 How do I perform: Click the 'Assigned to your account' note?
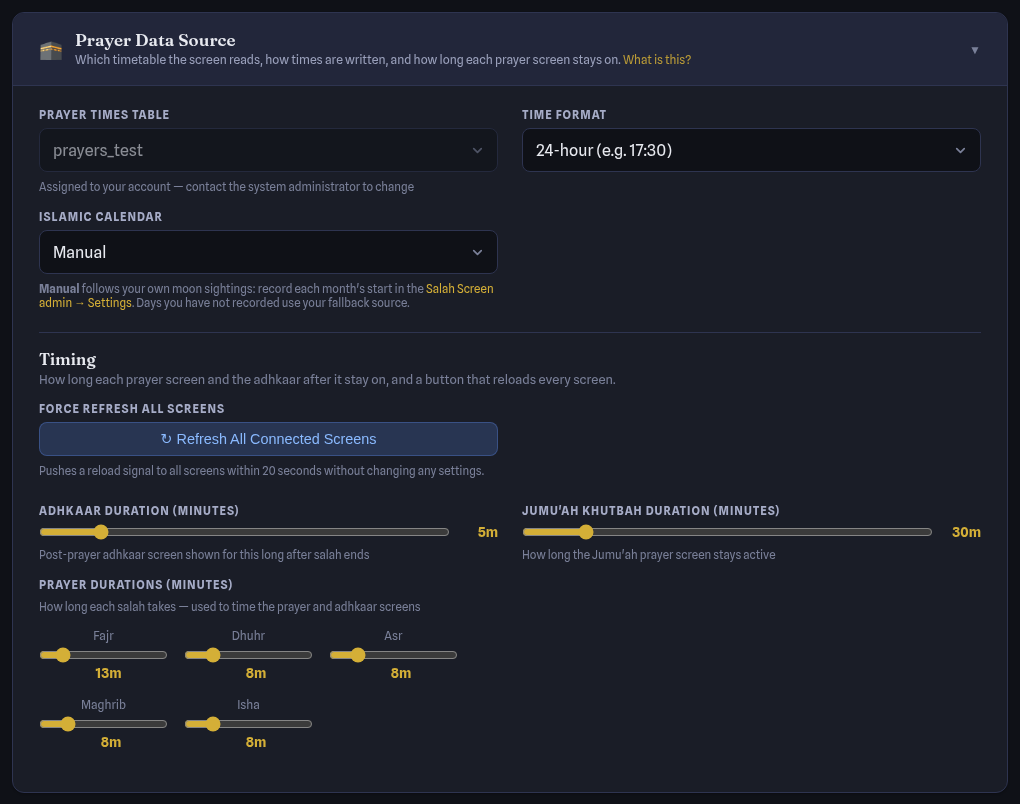tap(226, 187)
